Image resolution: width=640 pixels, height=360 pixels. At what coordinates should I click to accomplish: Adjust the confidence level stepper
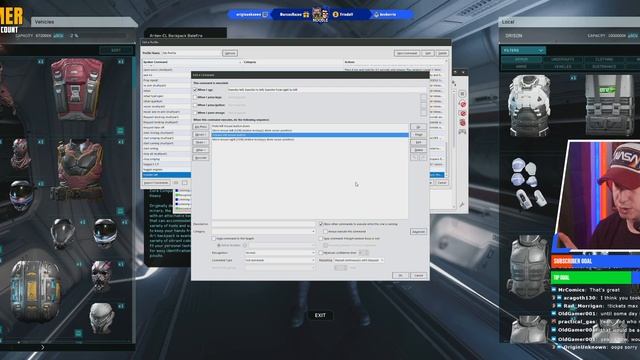(364, 253)
